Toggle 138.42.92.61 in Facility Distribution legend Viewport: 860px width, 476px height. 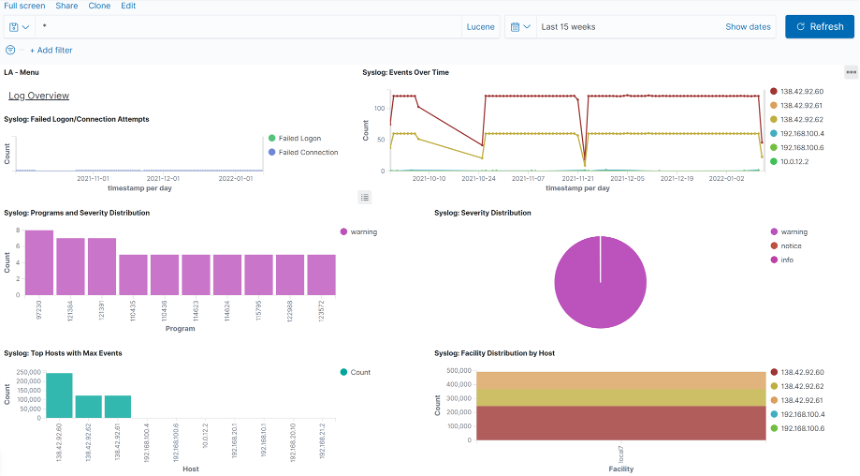coord(797,400)
